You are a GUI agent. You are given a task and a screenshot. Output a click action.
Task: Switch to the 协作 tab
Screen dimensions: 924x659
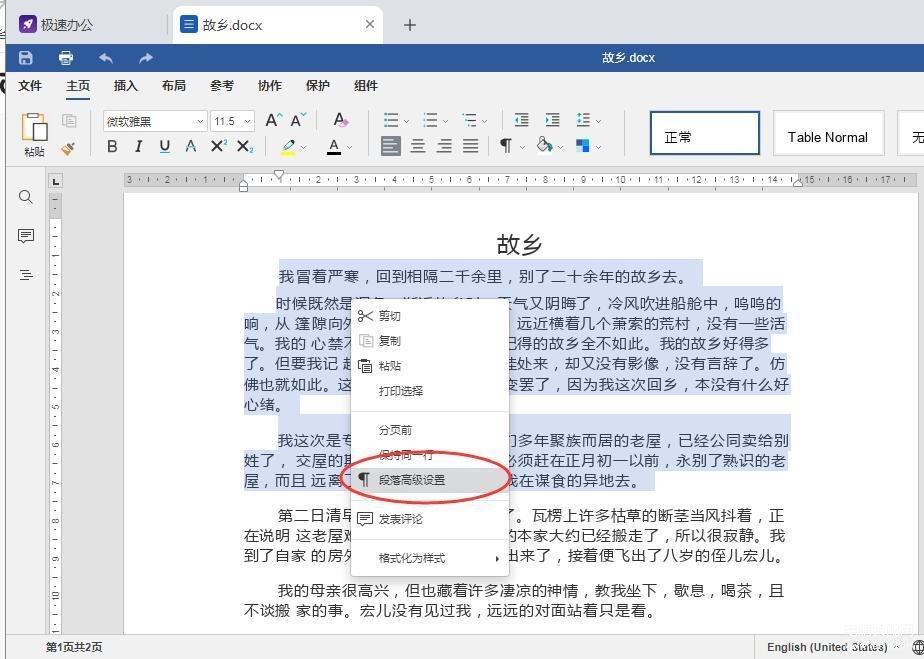click(270, 86)
